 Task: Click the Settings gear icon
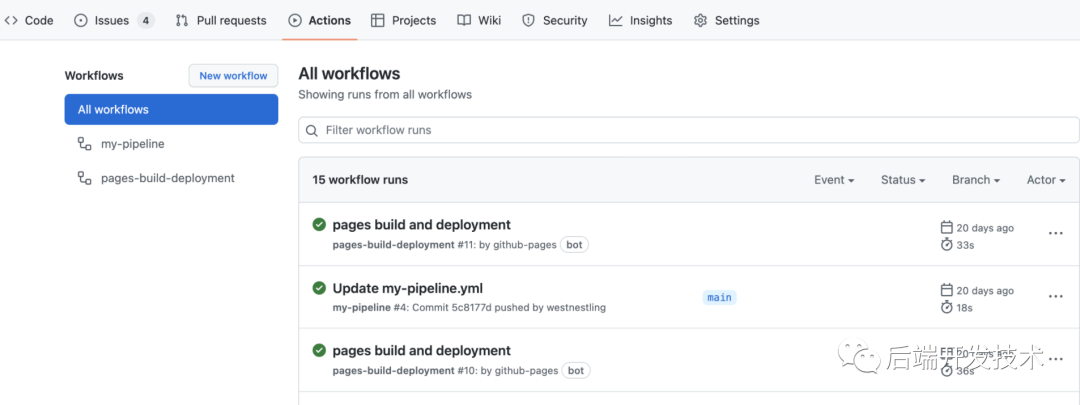tap(700, 21)
